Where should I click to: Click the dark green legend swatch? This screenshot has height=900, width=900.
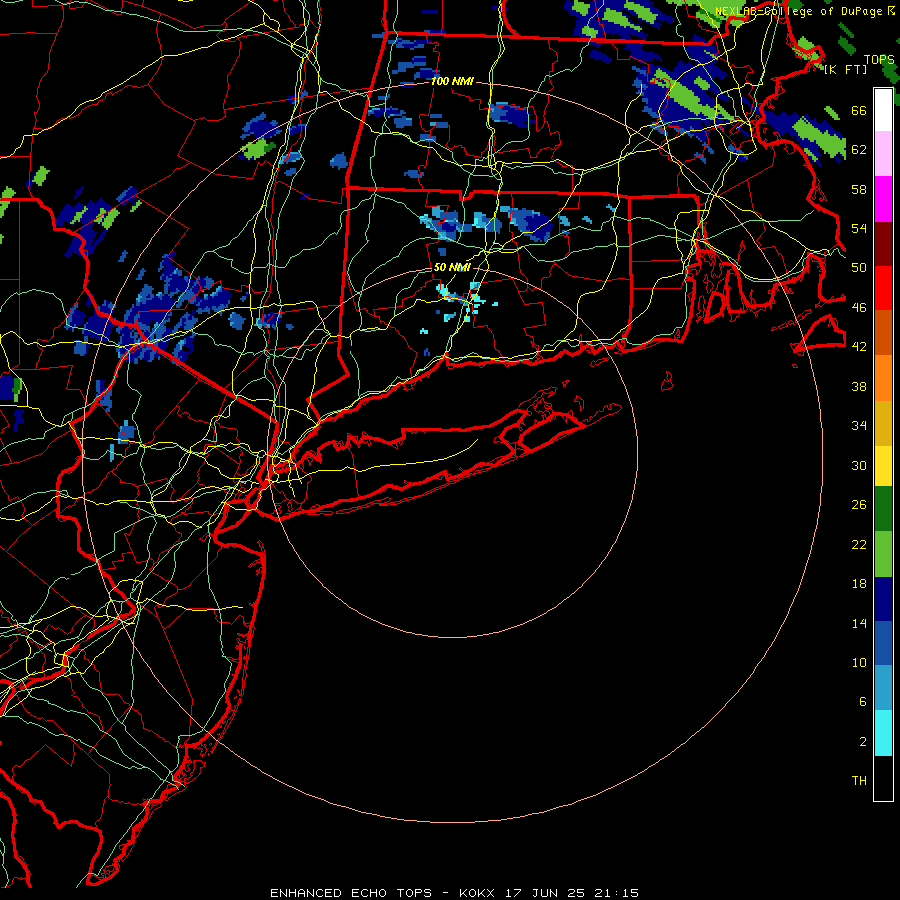click(x=883, y=509)
